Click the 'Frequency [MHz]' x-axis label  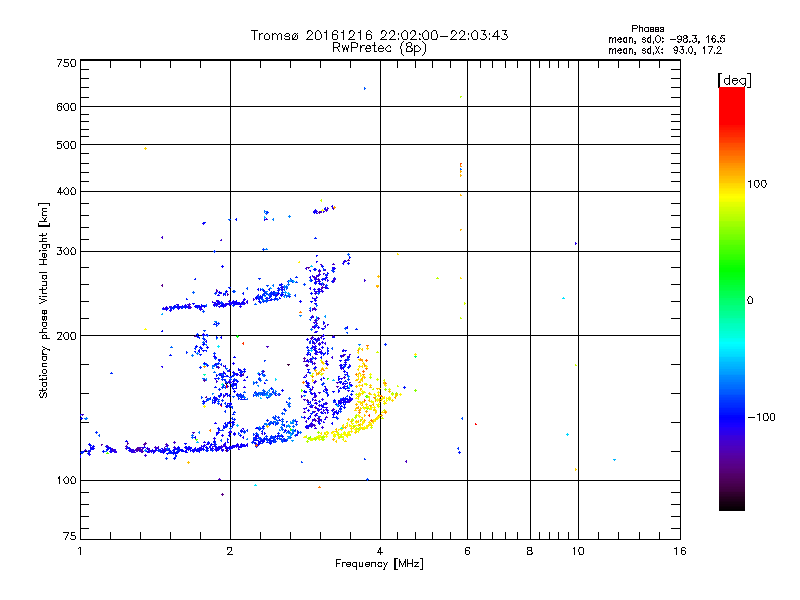[x=379, y=563]
